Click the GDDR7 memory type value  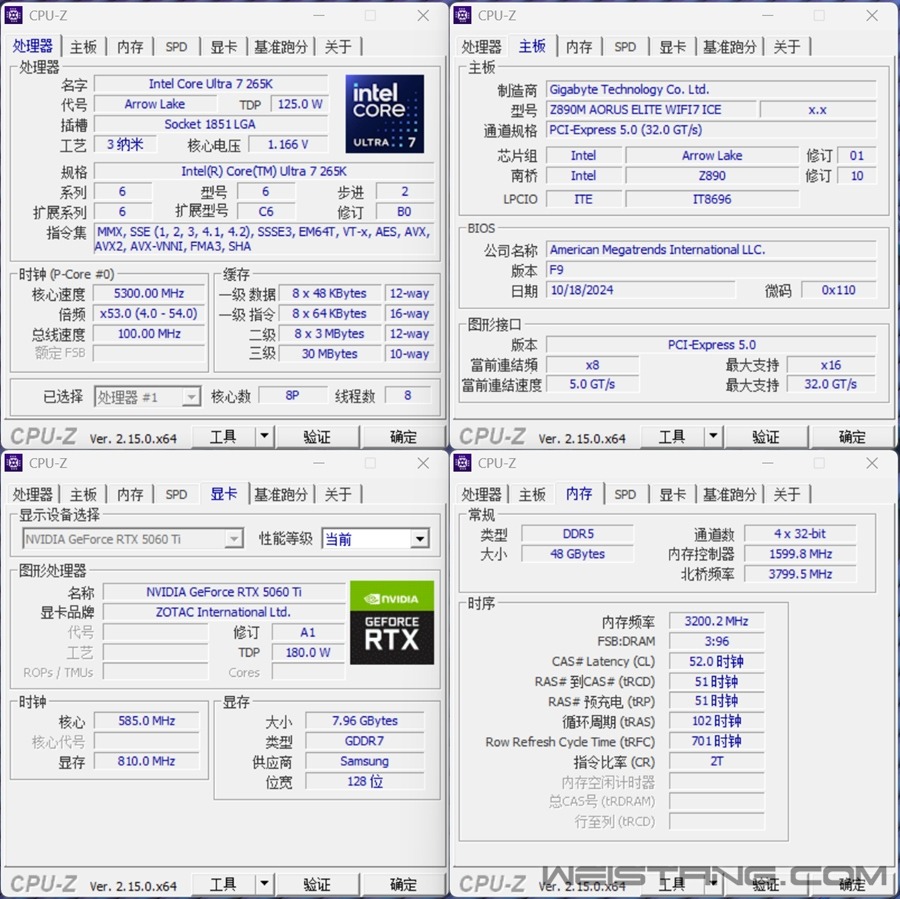click(x=364, y=741)
